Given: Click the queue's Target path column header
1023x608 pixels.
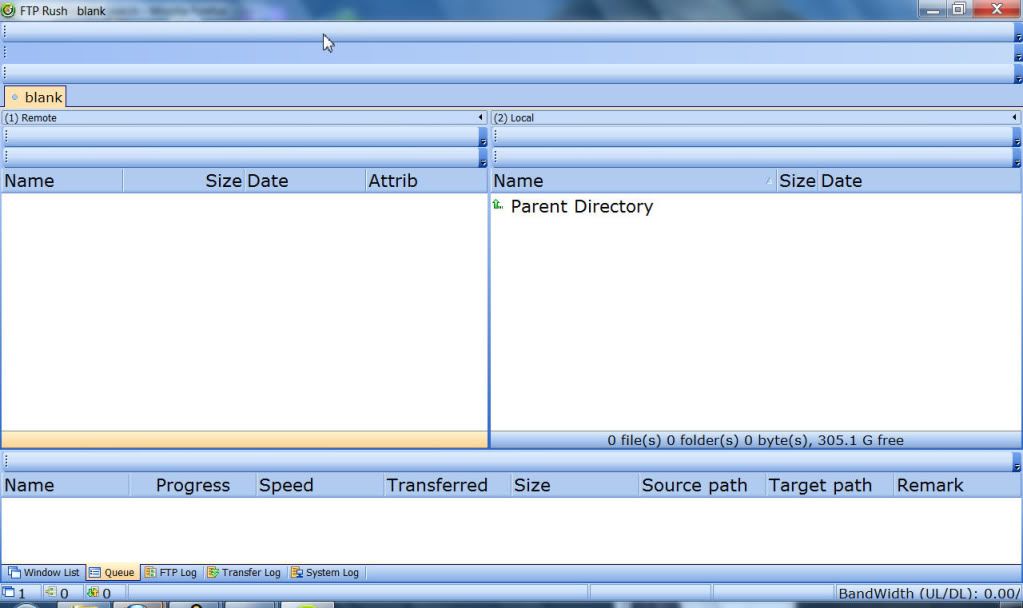Looking at the screenshot, I should click(829, 485).
